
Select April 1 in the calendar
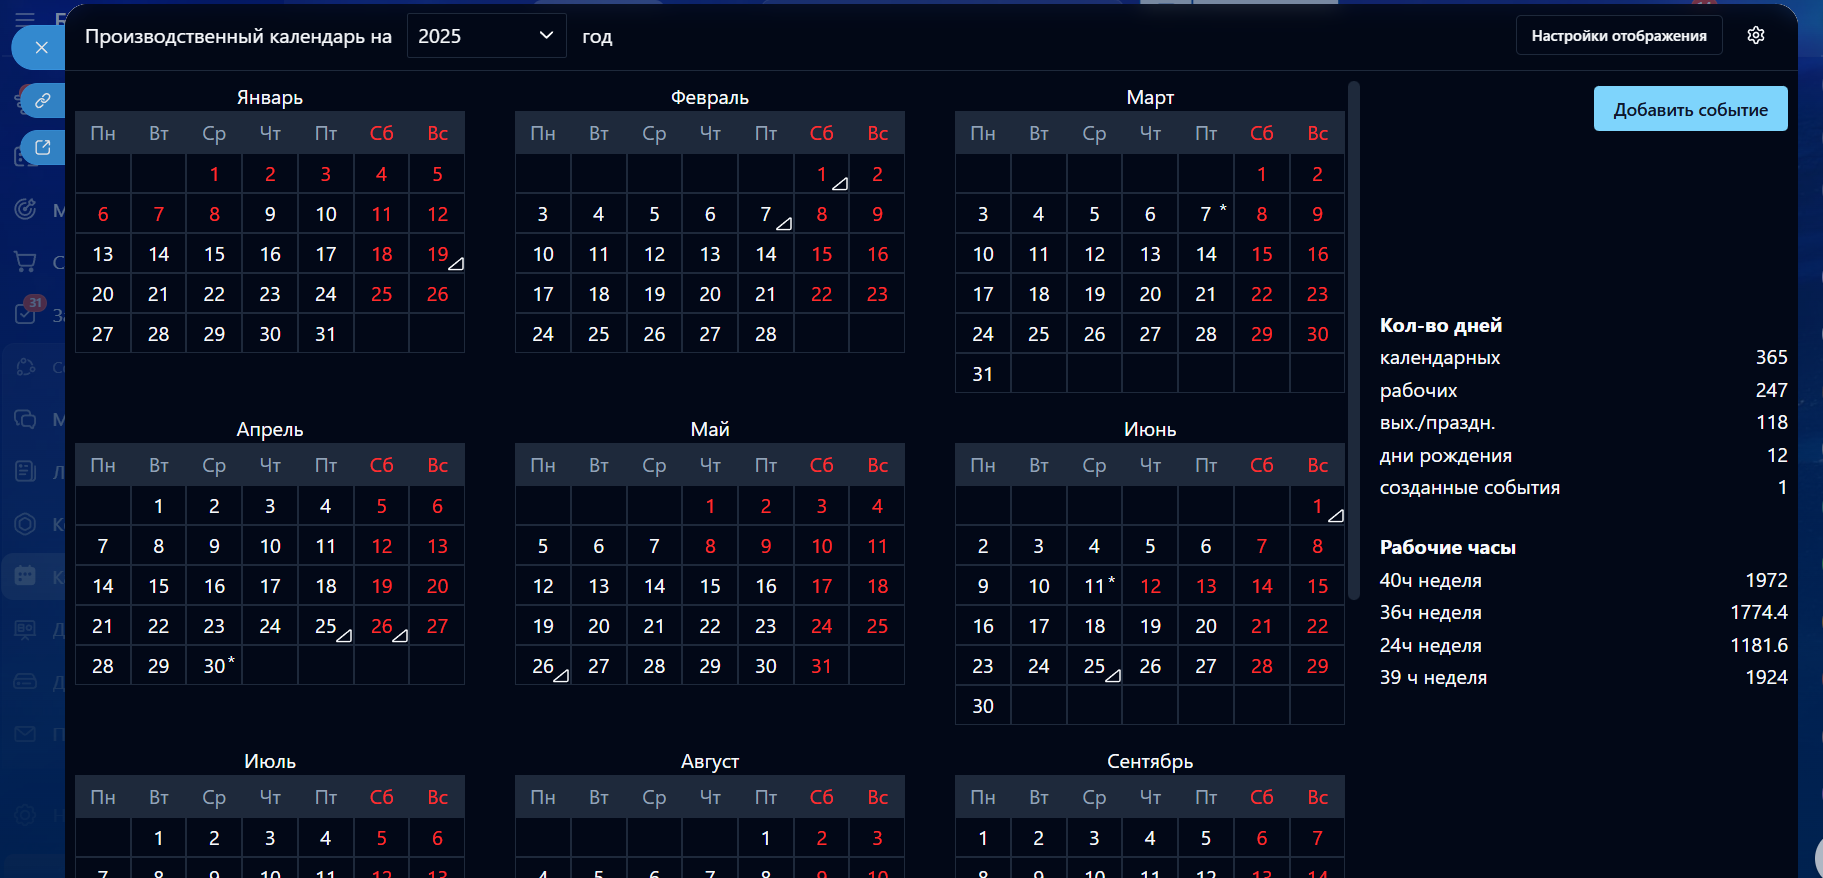[x=159, y=506]
